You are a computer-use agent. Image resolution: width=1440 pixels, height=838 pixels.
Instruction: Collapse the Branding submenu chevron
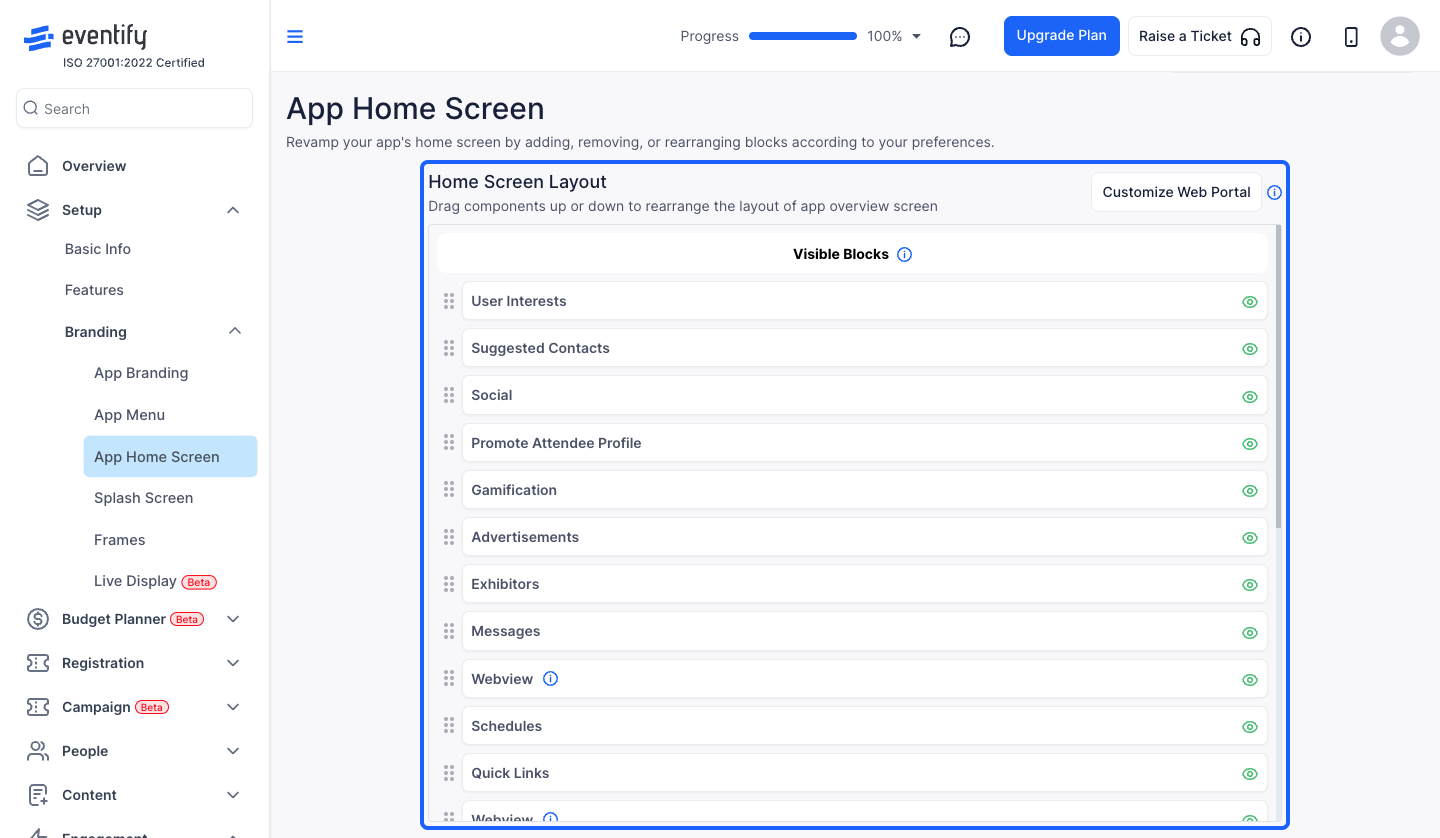(x=235, y=331)
